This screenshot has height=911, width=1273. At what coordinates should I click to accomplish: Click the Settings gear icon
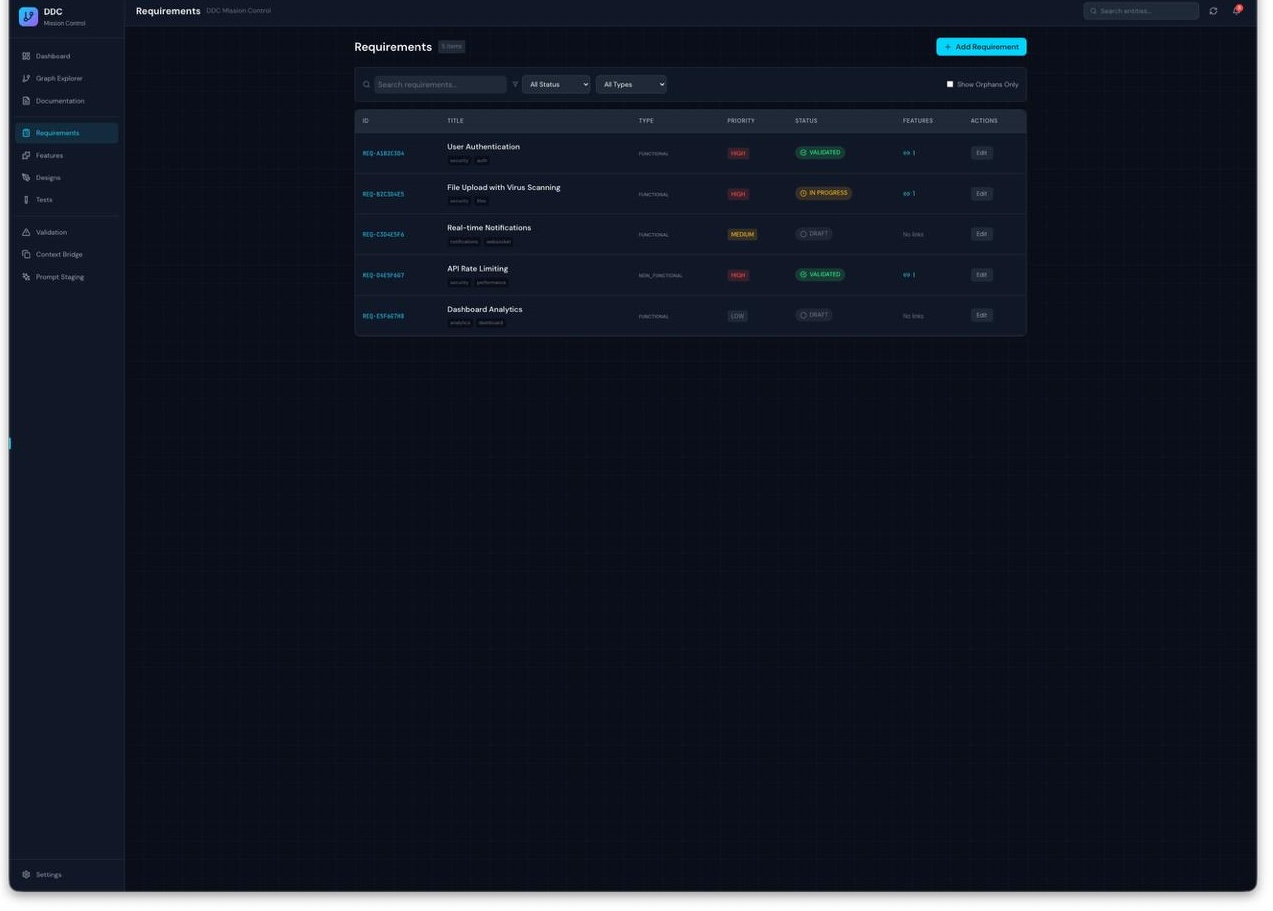pos(26,875)
